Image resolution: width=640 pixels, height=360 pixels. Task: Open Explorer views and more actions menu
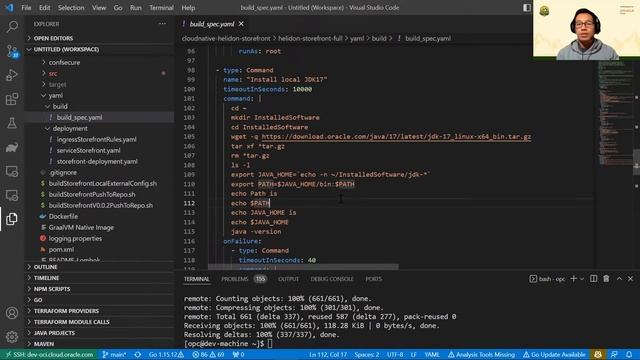pos(162,24)
